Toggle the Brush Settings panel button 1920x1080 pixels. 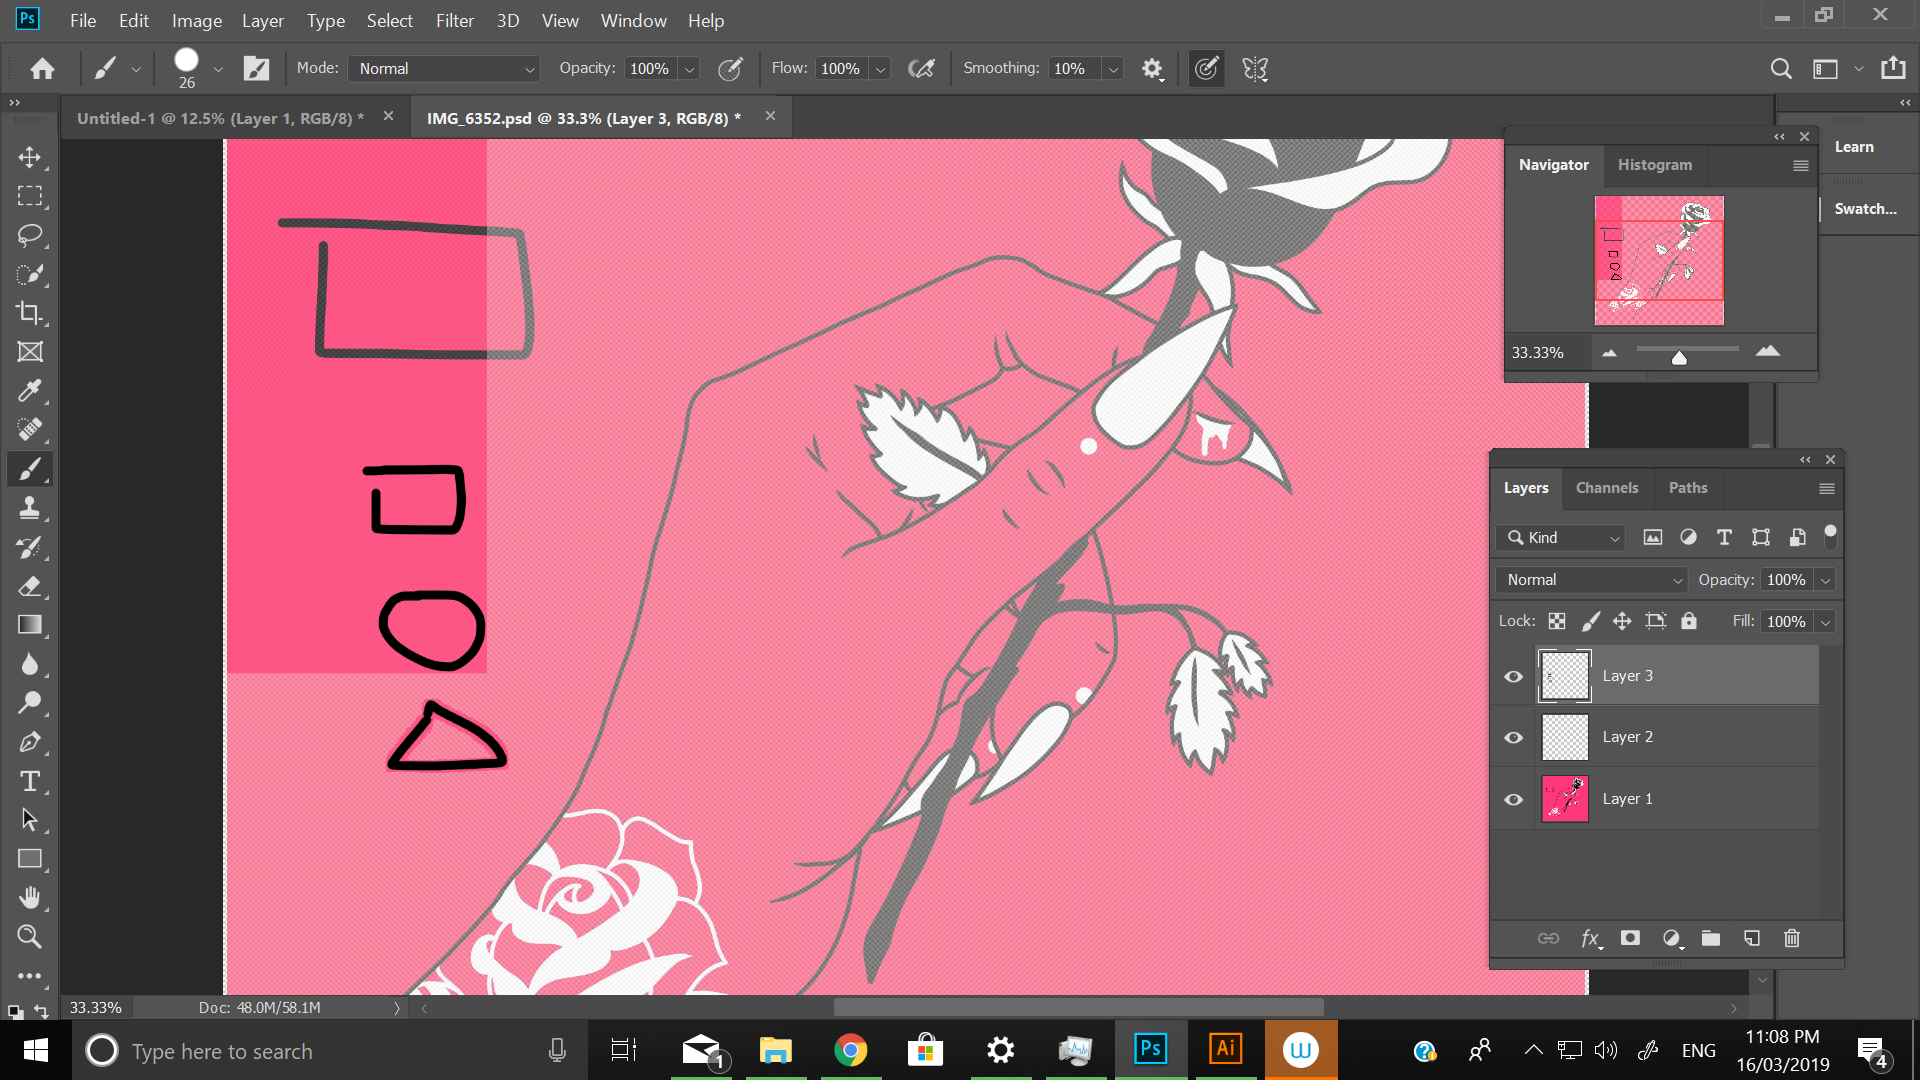click(x=257, y=68)
